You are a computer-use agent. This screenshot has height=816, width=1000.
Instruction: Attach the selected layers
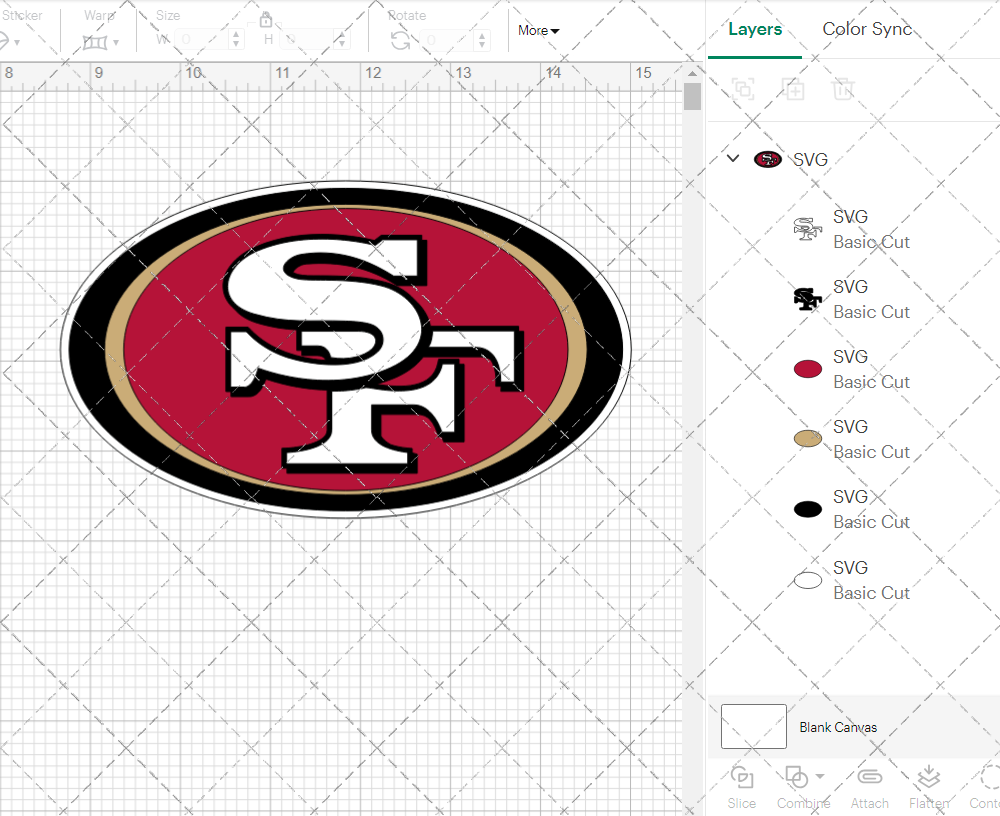click(x=869, y=785)
